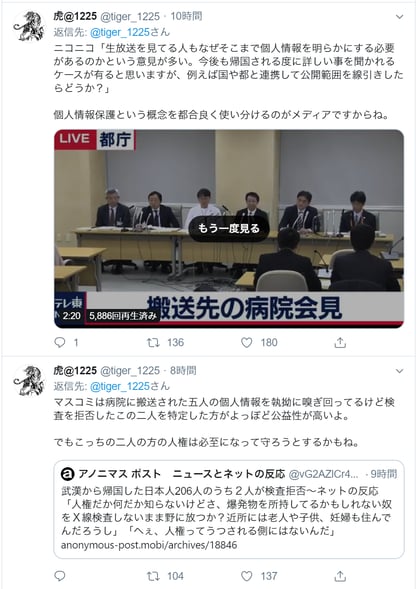Open the anonymous-post.mobi archive link

tap(149, 545)
